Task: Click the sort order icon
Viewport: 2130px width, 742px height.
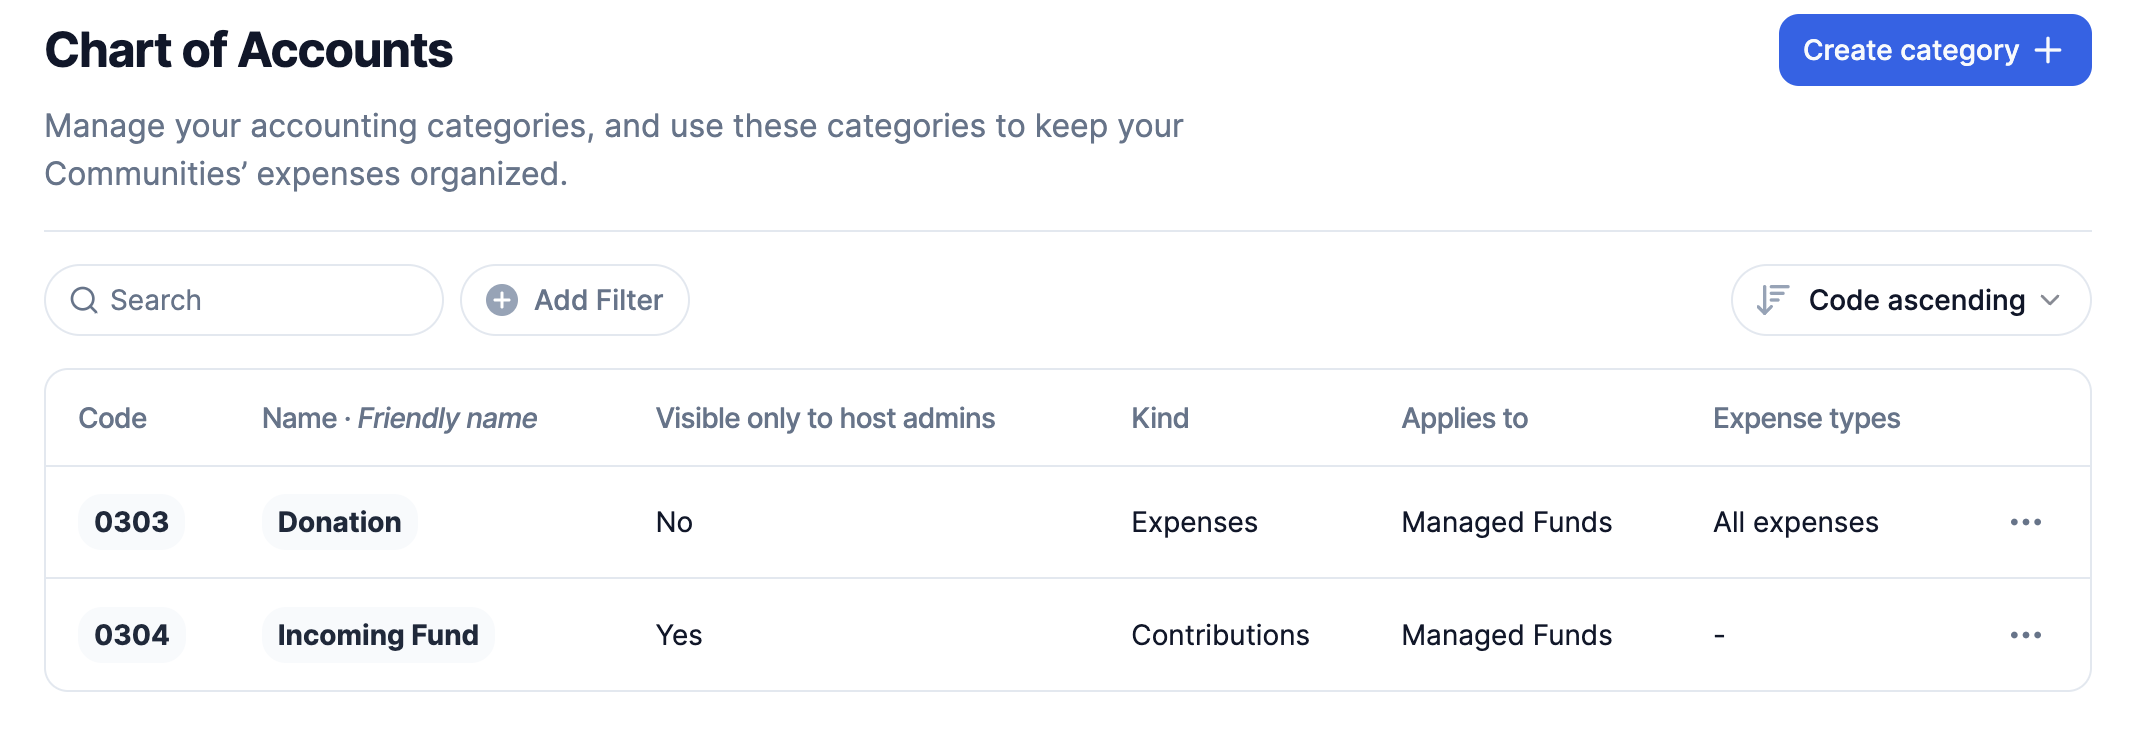Action: (1772, 300)
